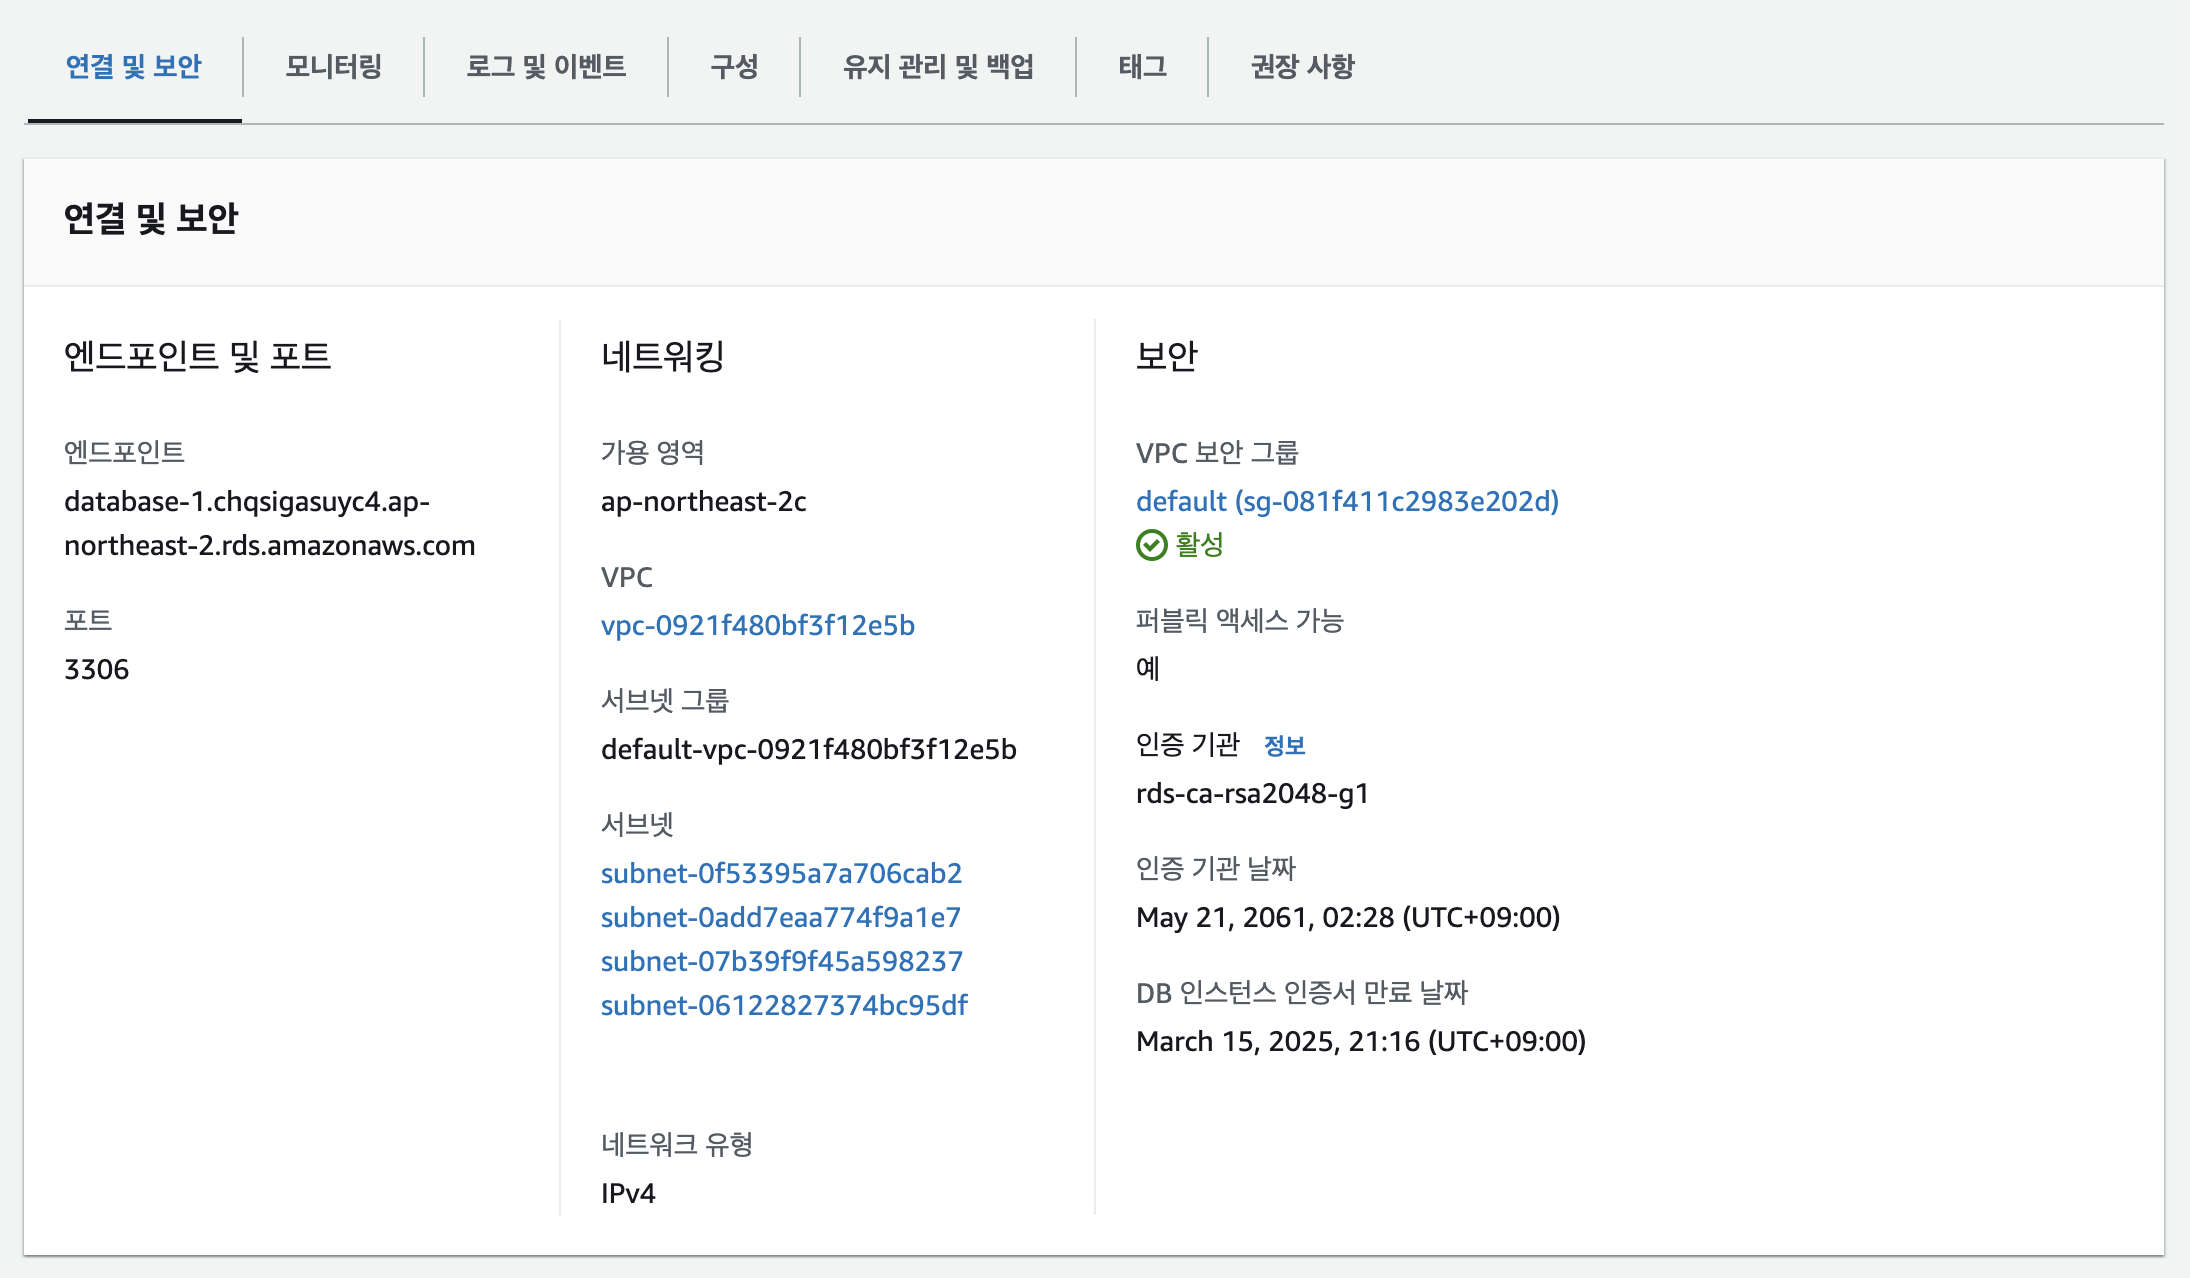Click certificate authority value rds-ca-rsa2048-g1
Image resolution: width=2190 pixels, height=1278 pixels.
[x=1252, y=793]
